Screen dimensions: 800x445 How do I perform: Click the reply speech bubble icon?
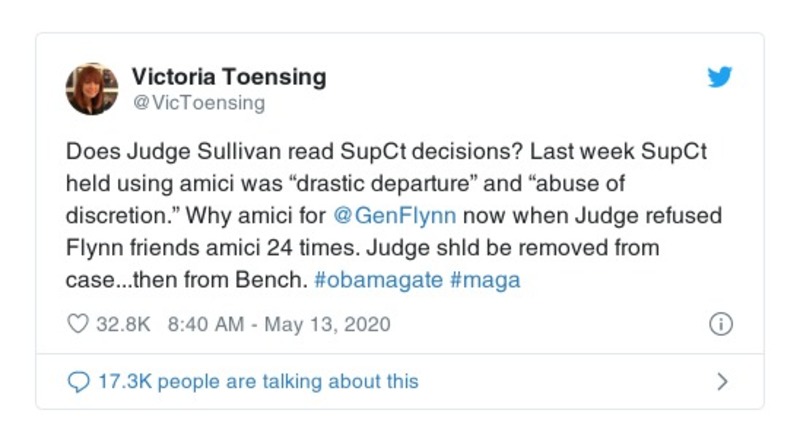[x=77, y=381]
